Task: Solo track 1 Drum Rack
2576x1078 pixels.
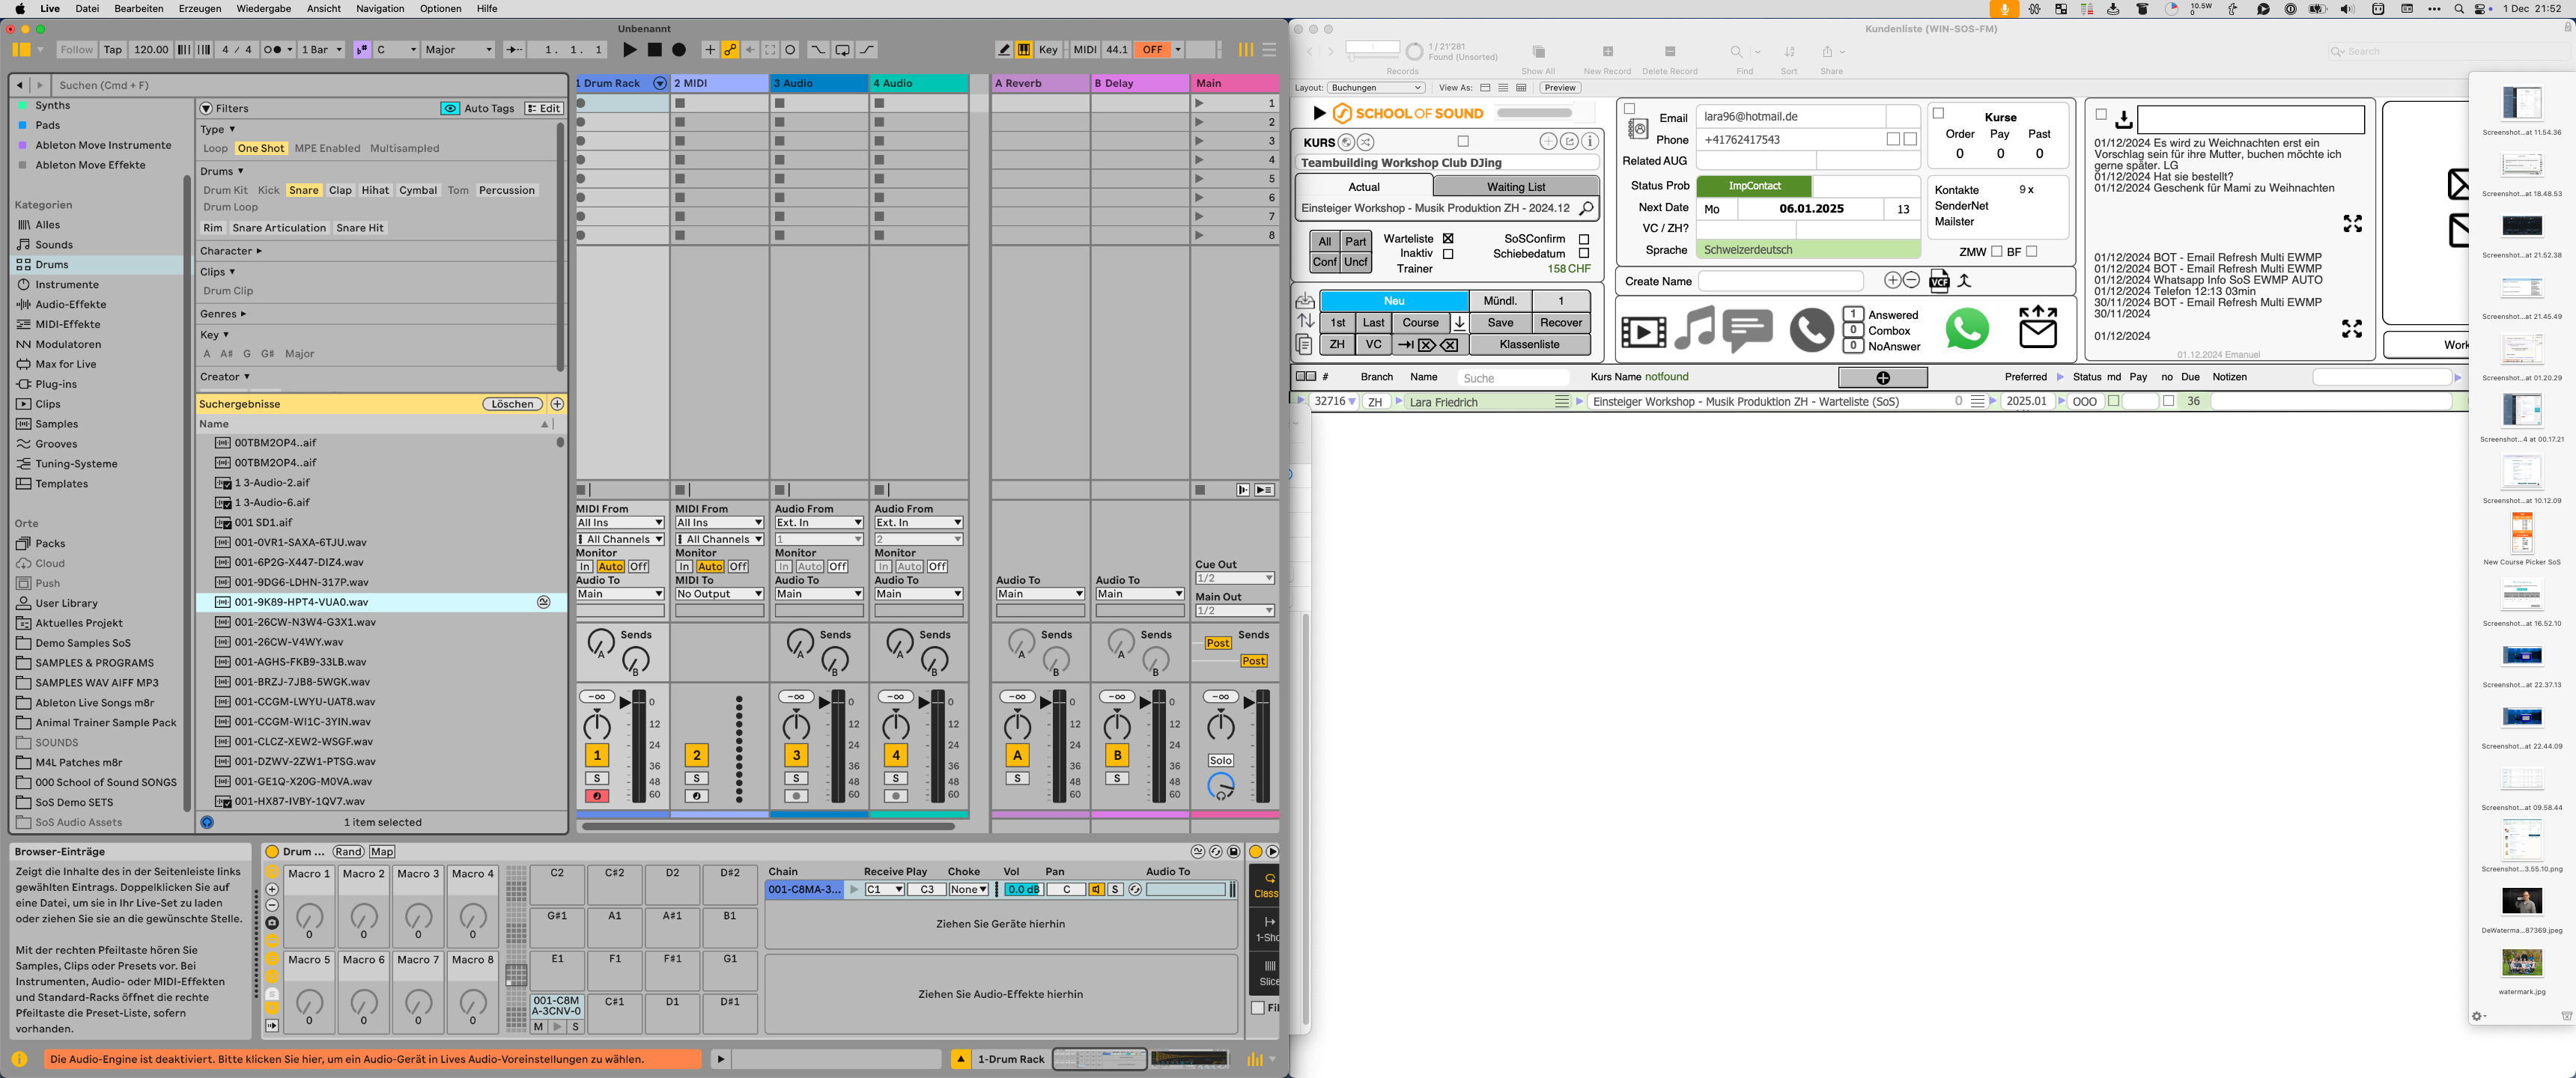Action: click(596, 778)
